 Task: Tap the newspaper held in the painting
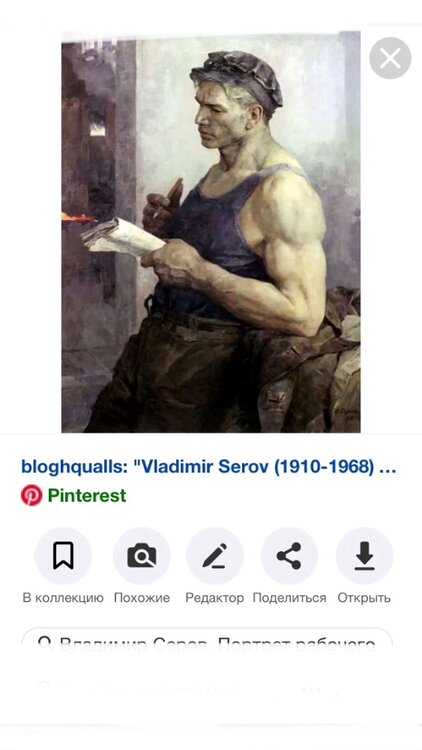point(122,237)
